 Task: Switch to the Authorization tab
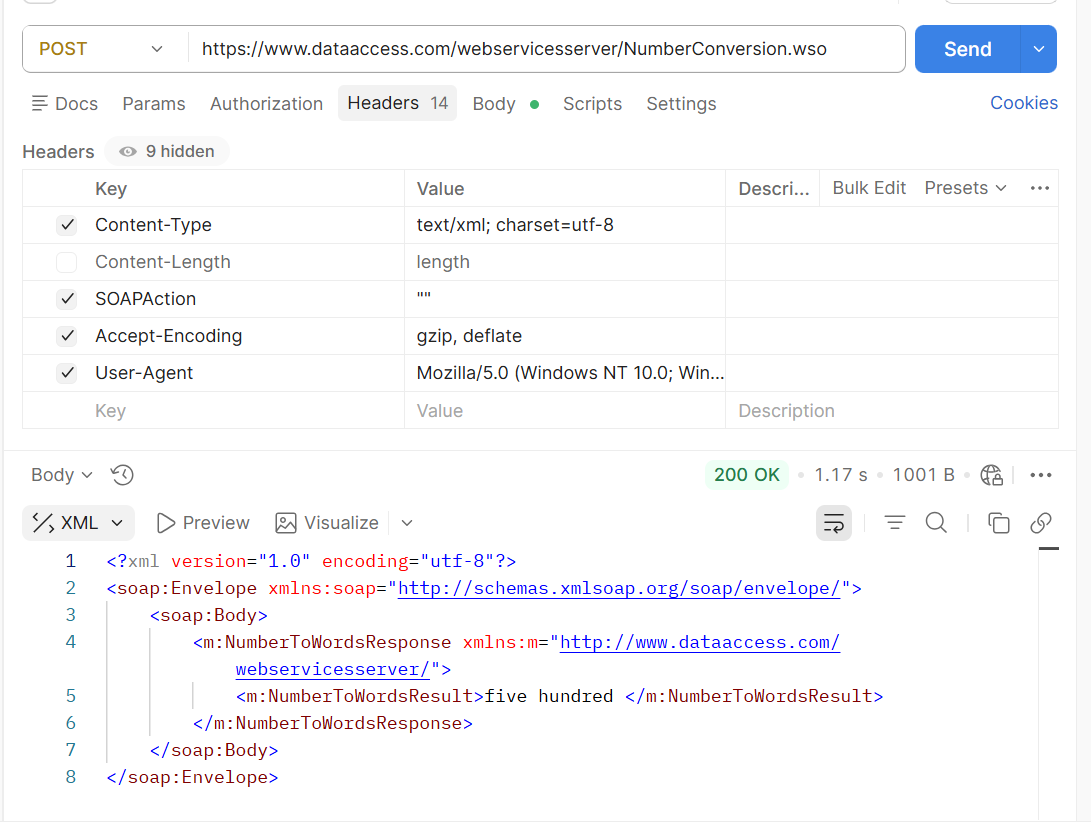266,104
